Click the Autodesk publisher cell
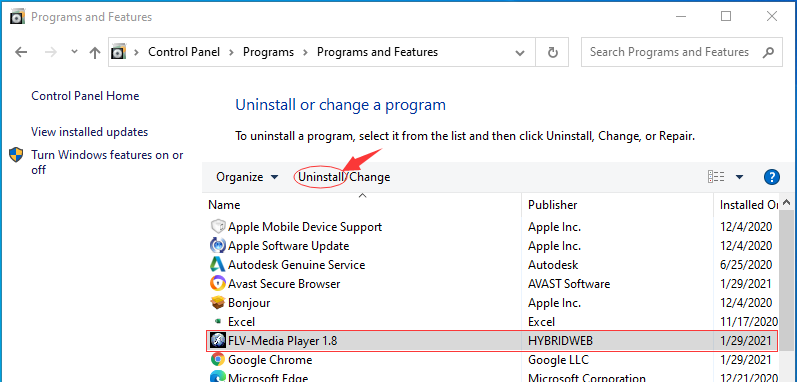This screenshot has height=382, width=797. click(553, 265)
